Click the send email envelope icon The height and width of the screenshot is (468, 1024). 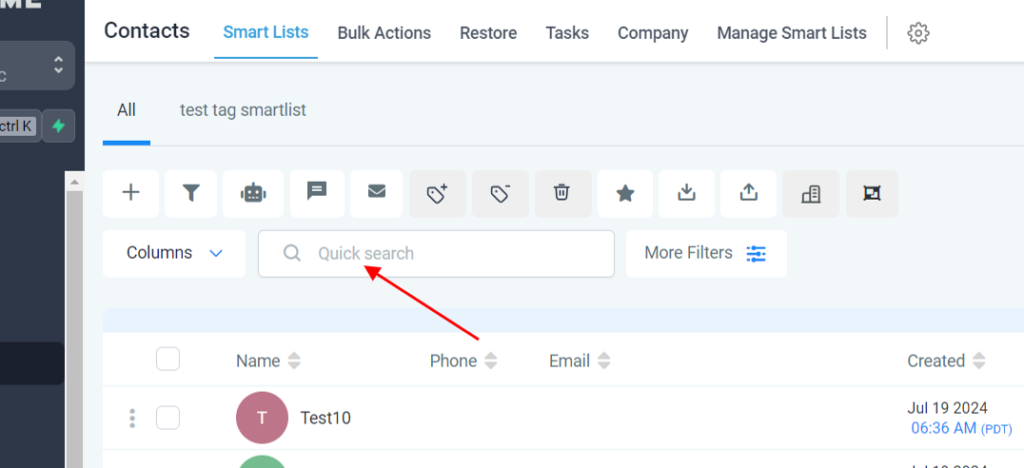377,193
